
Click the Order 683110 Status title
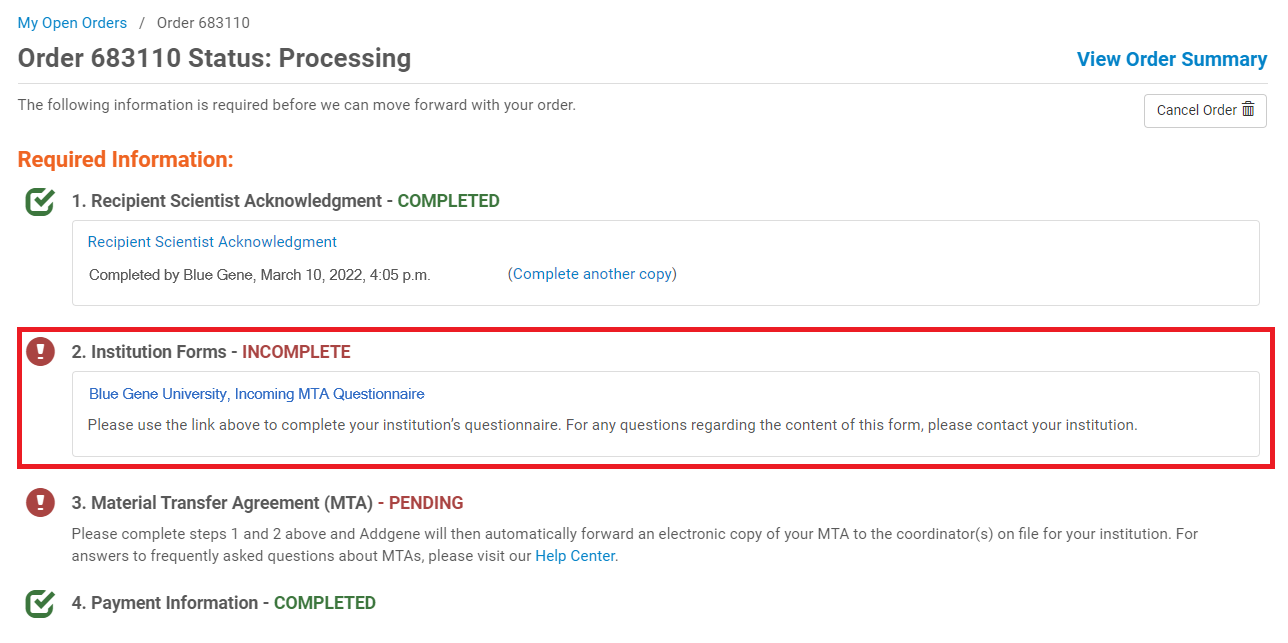pos(214,58)
